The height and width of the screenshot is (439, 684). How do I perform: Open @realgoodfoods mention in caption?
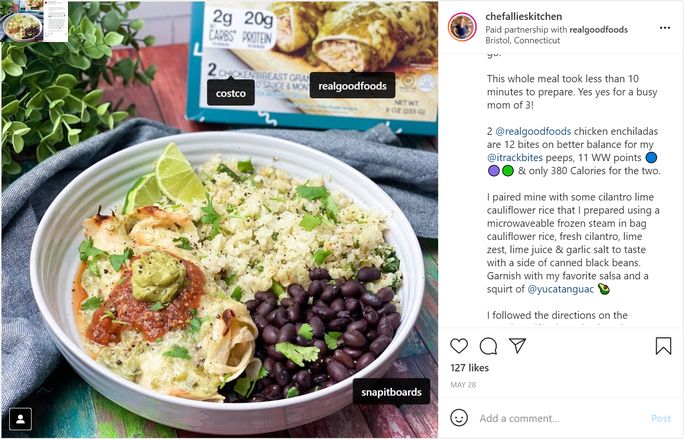coord(533,131)
